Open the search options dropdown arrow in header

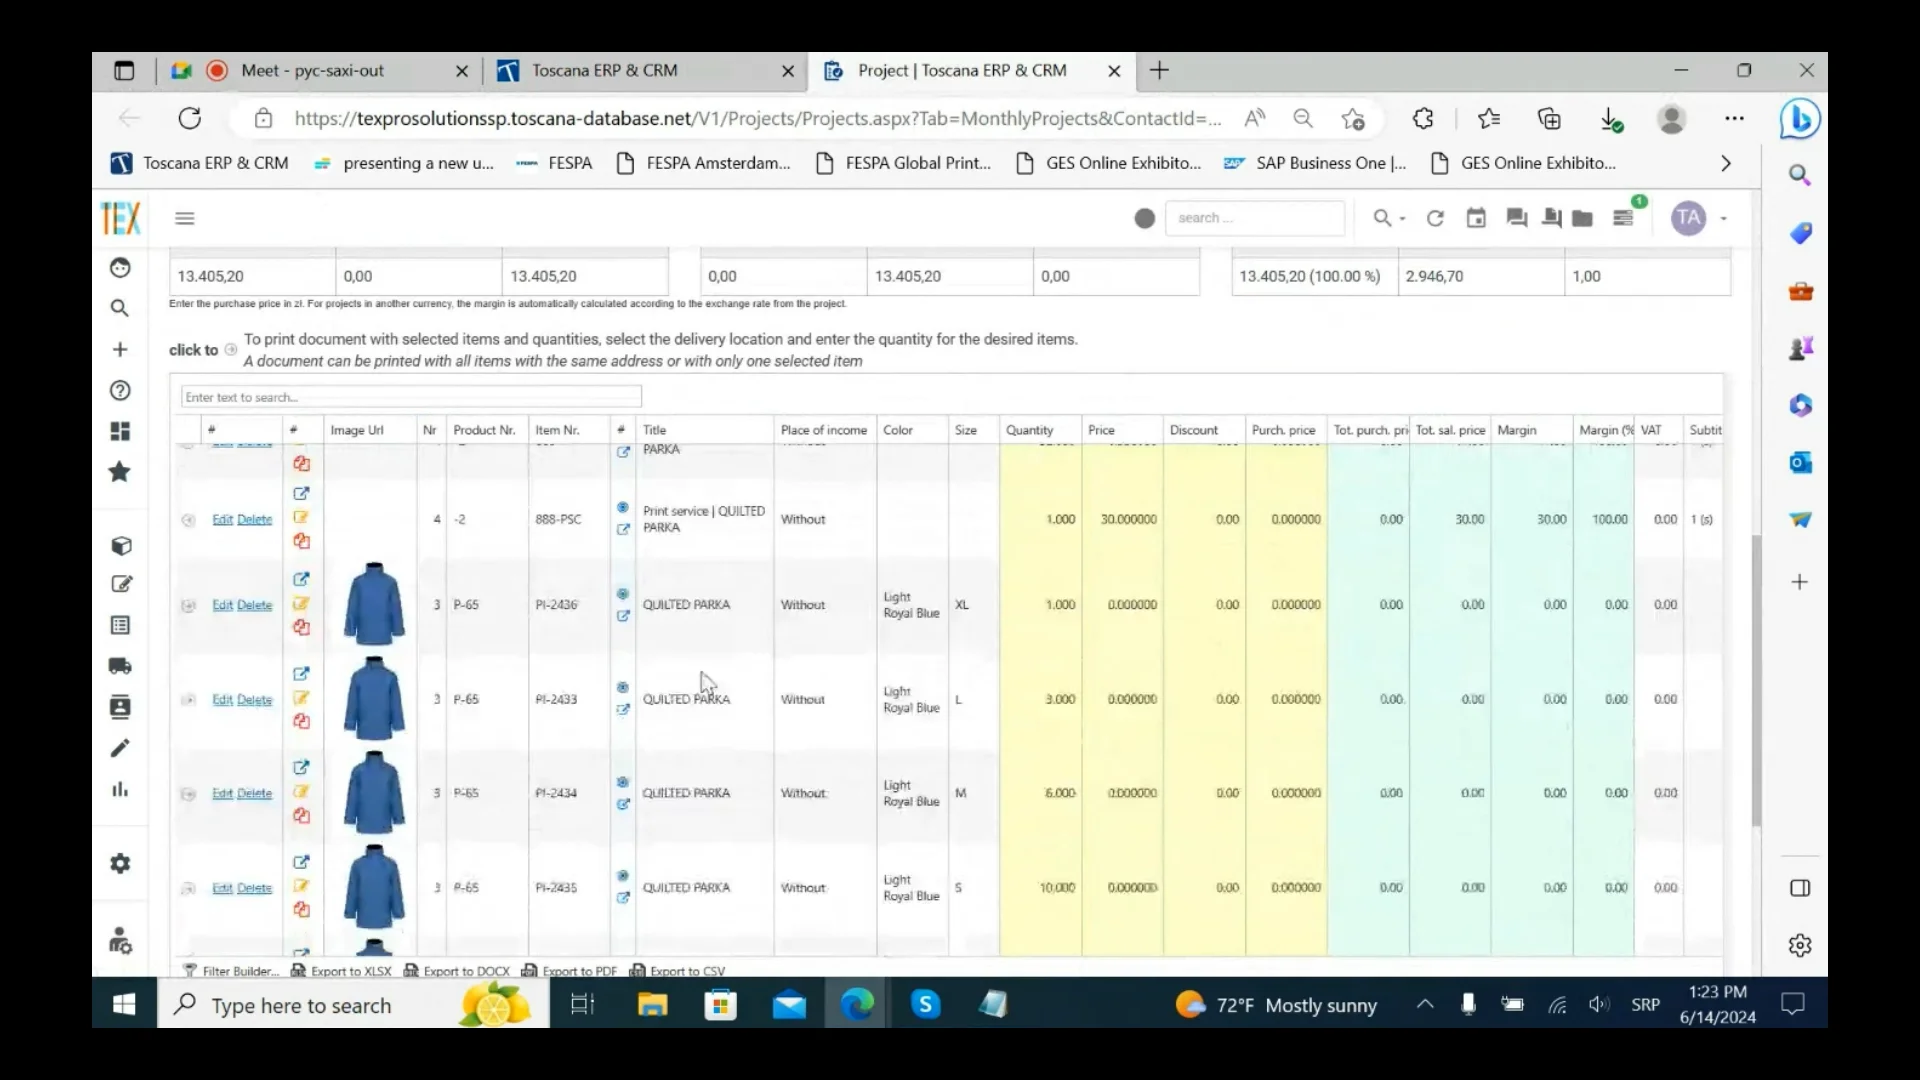pos(1402,219)
